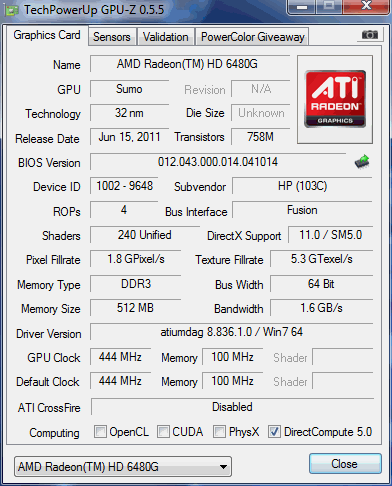
Task: Click the empty Shader field in Default Clock row
Action: pos(342,381)
